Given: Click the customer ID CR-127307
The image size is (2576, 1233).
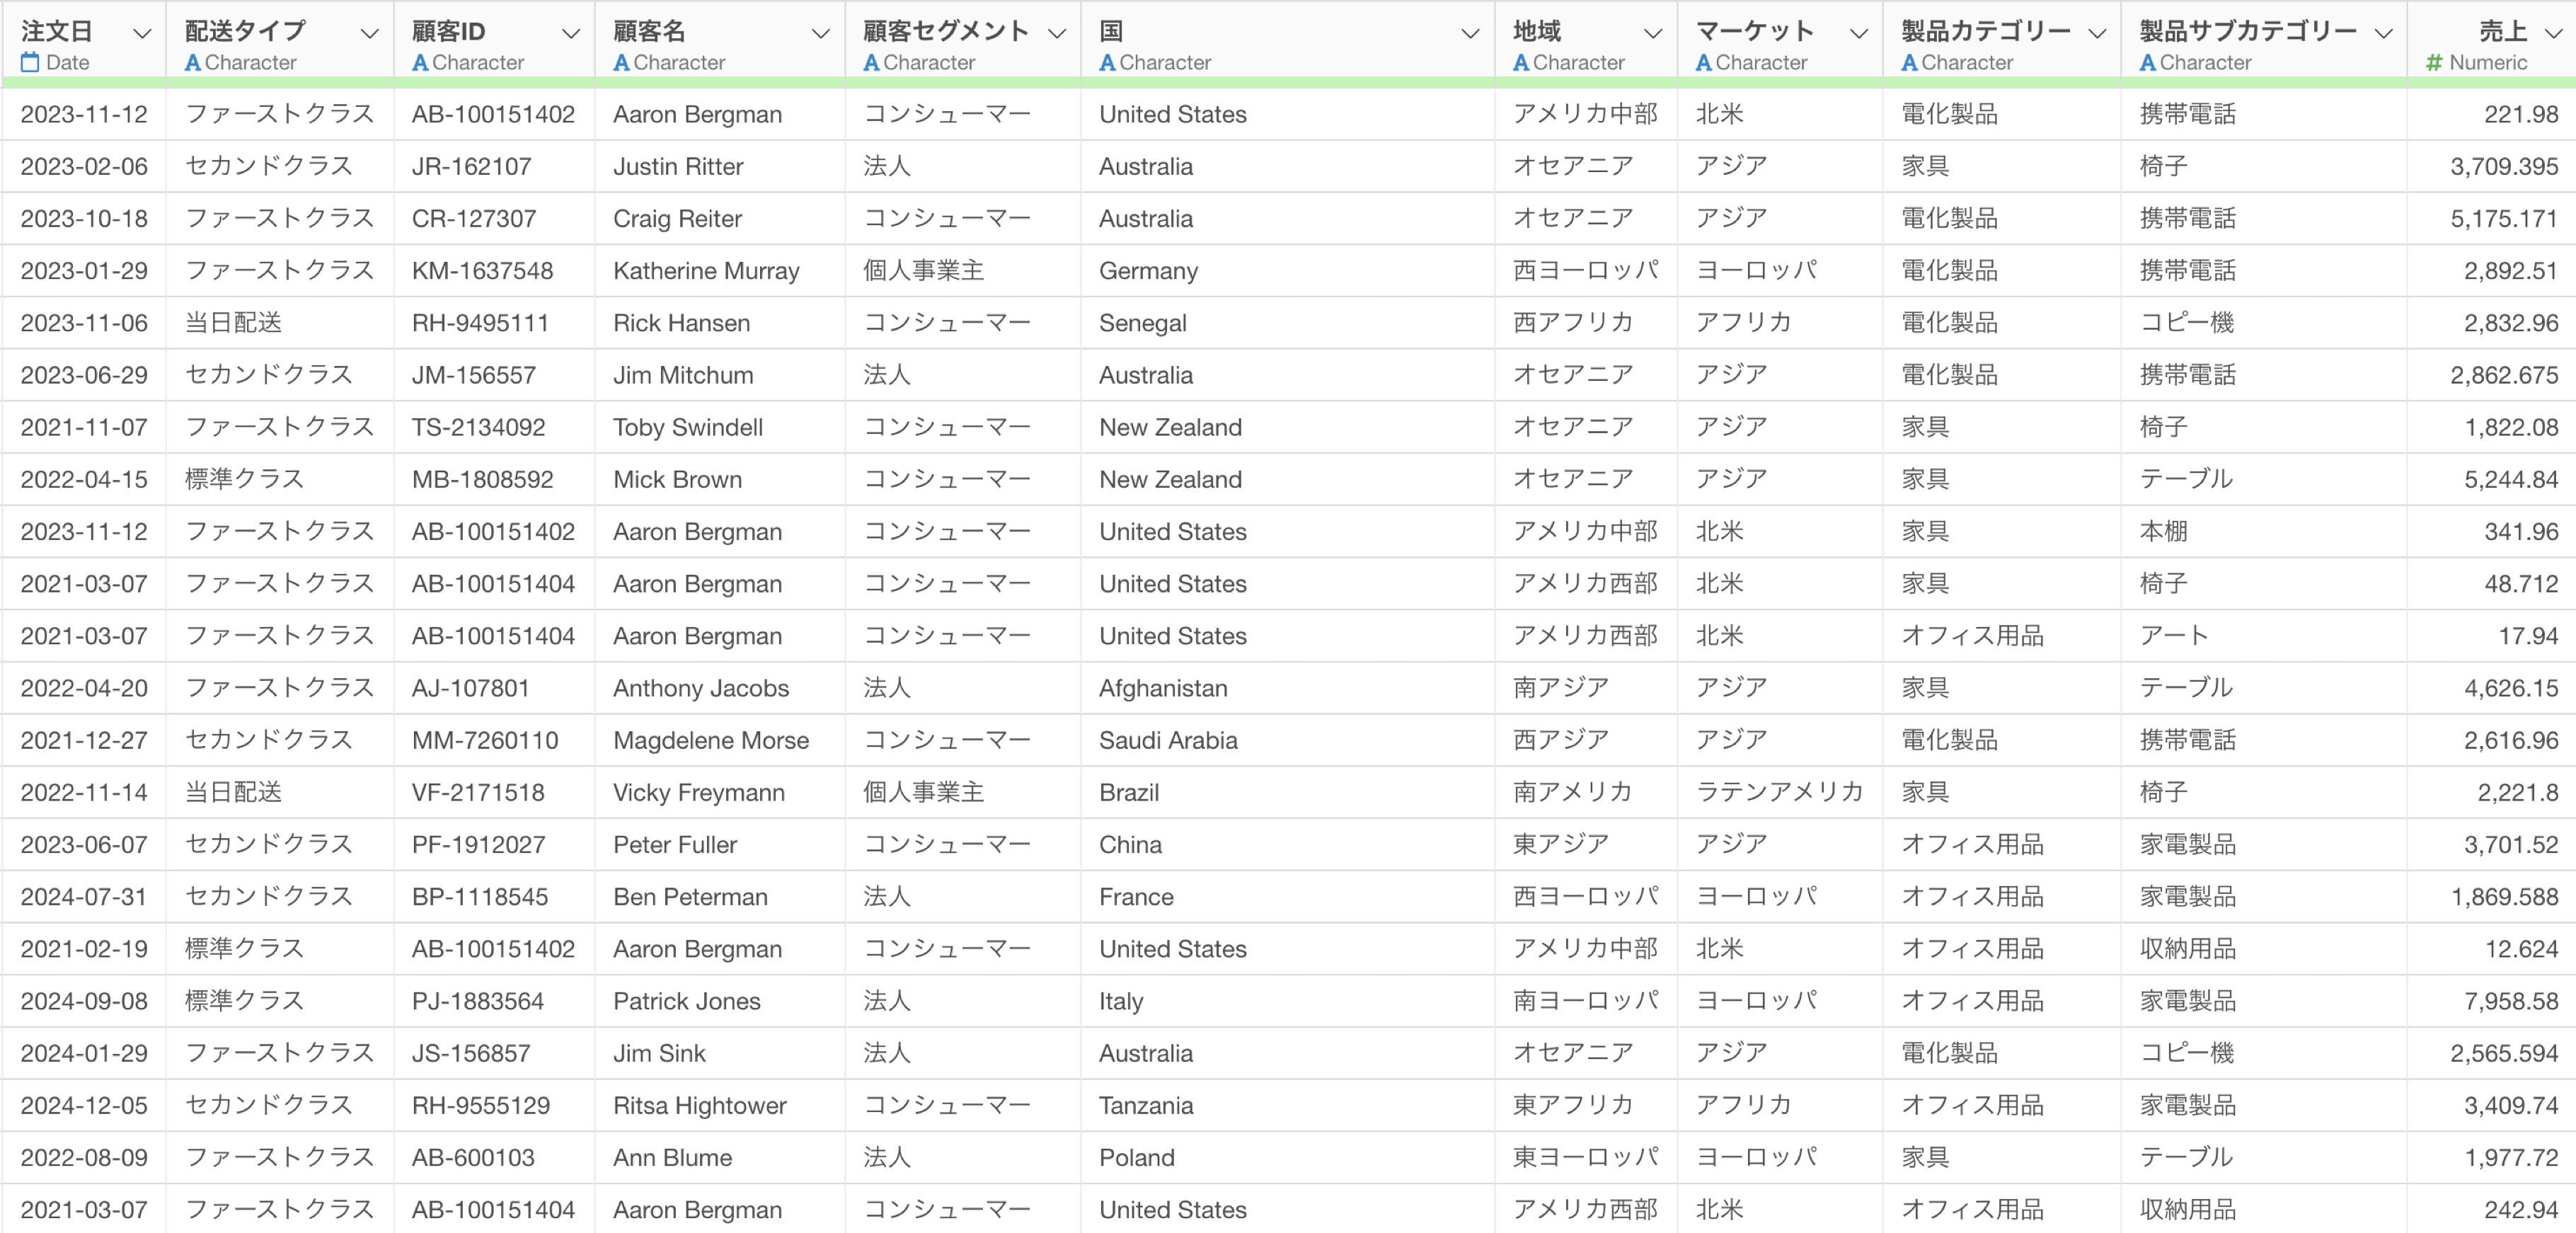Looking at the screenshot, I should click(x=474, y=218).
